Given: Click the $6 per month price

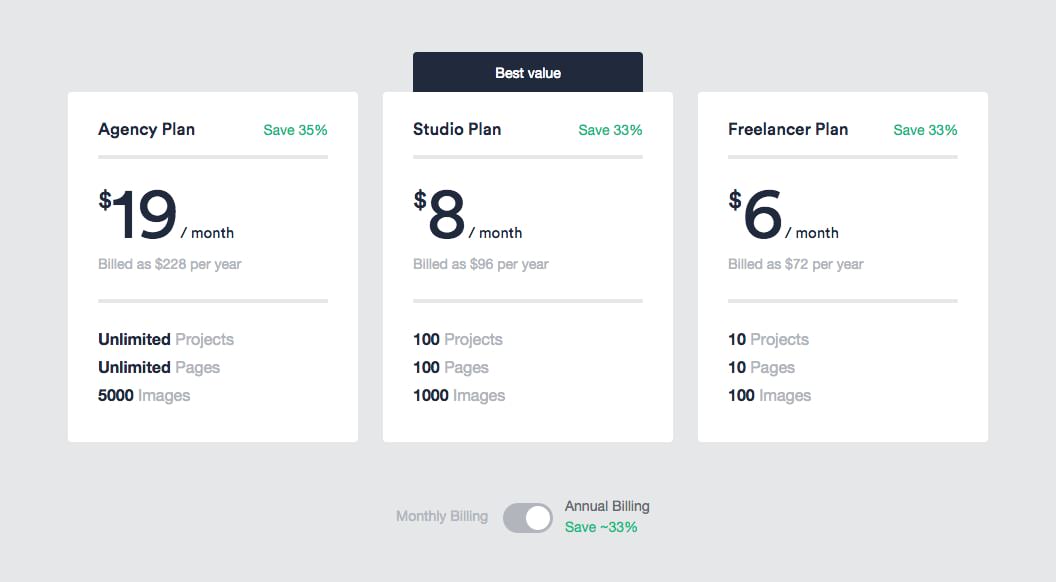Looking at the screenshot, I should click(782, 217).
